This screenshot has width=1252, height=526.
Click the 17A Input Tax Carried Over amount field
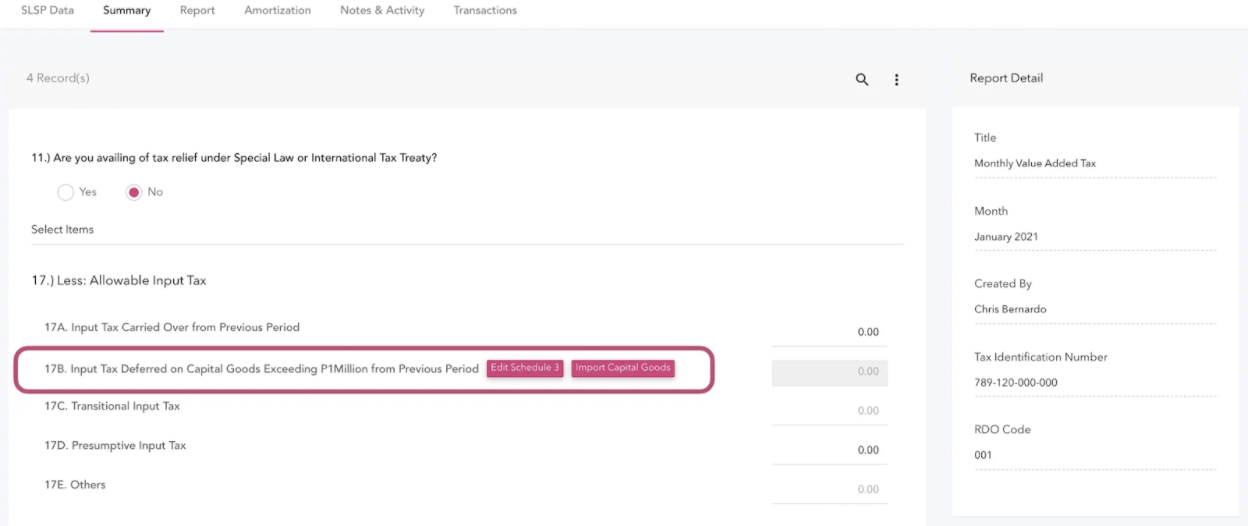(829, 332)
